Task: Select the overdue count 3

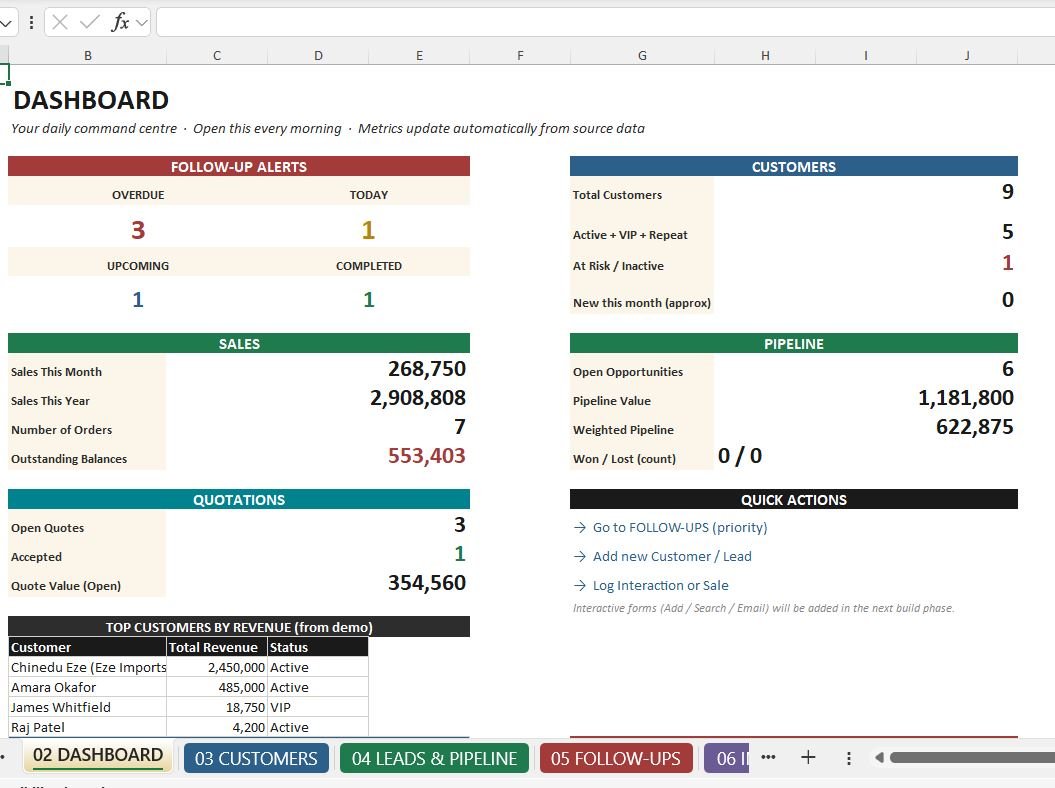Action: [138, 230]
